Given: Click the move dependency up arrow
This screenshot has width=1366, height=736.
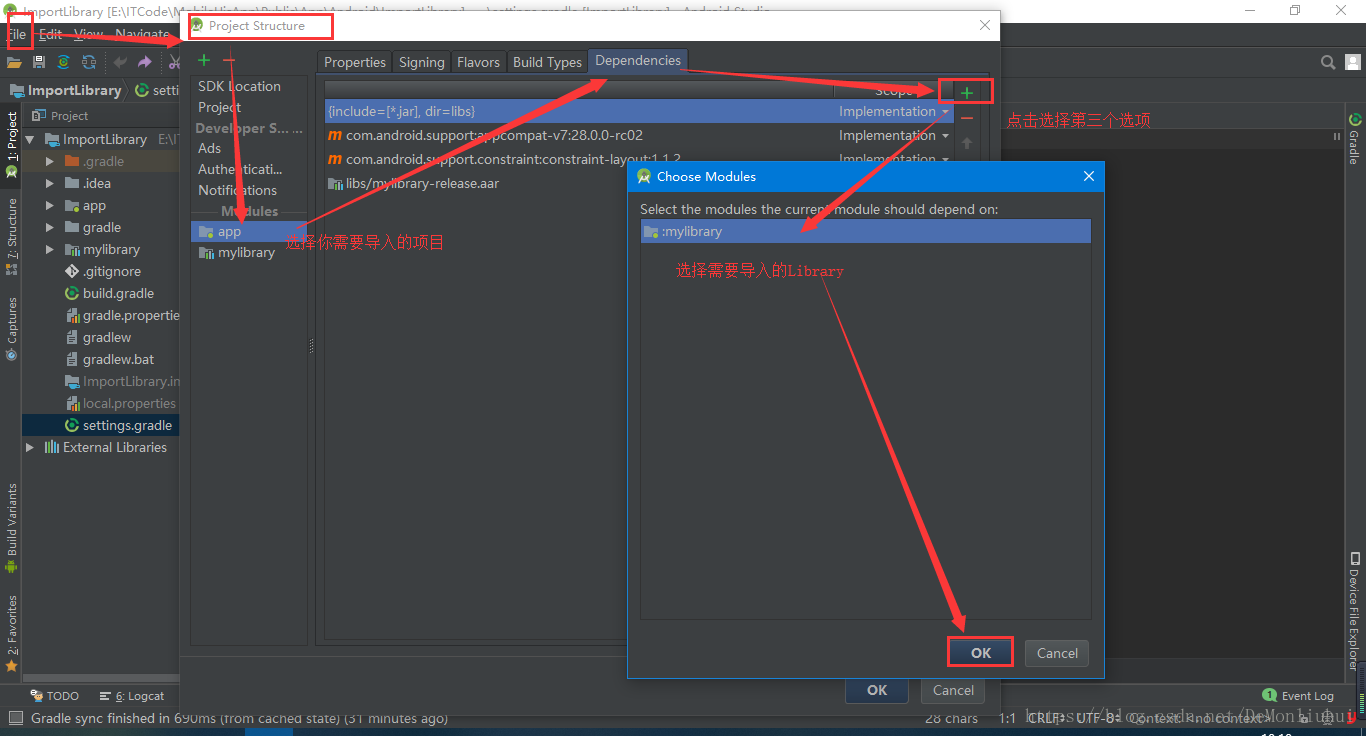Looking at the screenshot, I should 966,143.
